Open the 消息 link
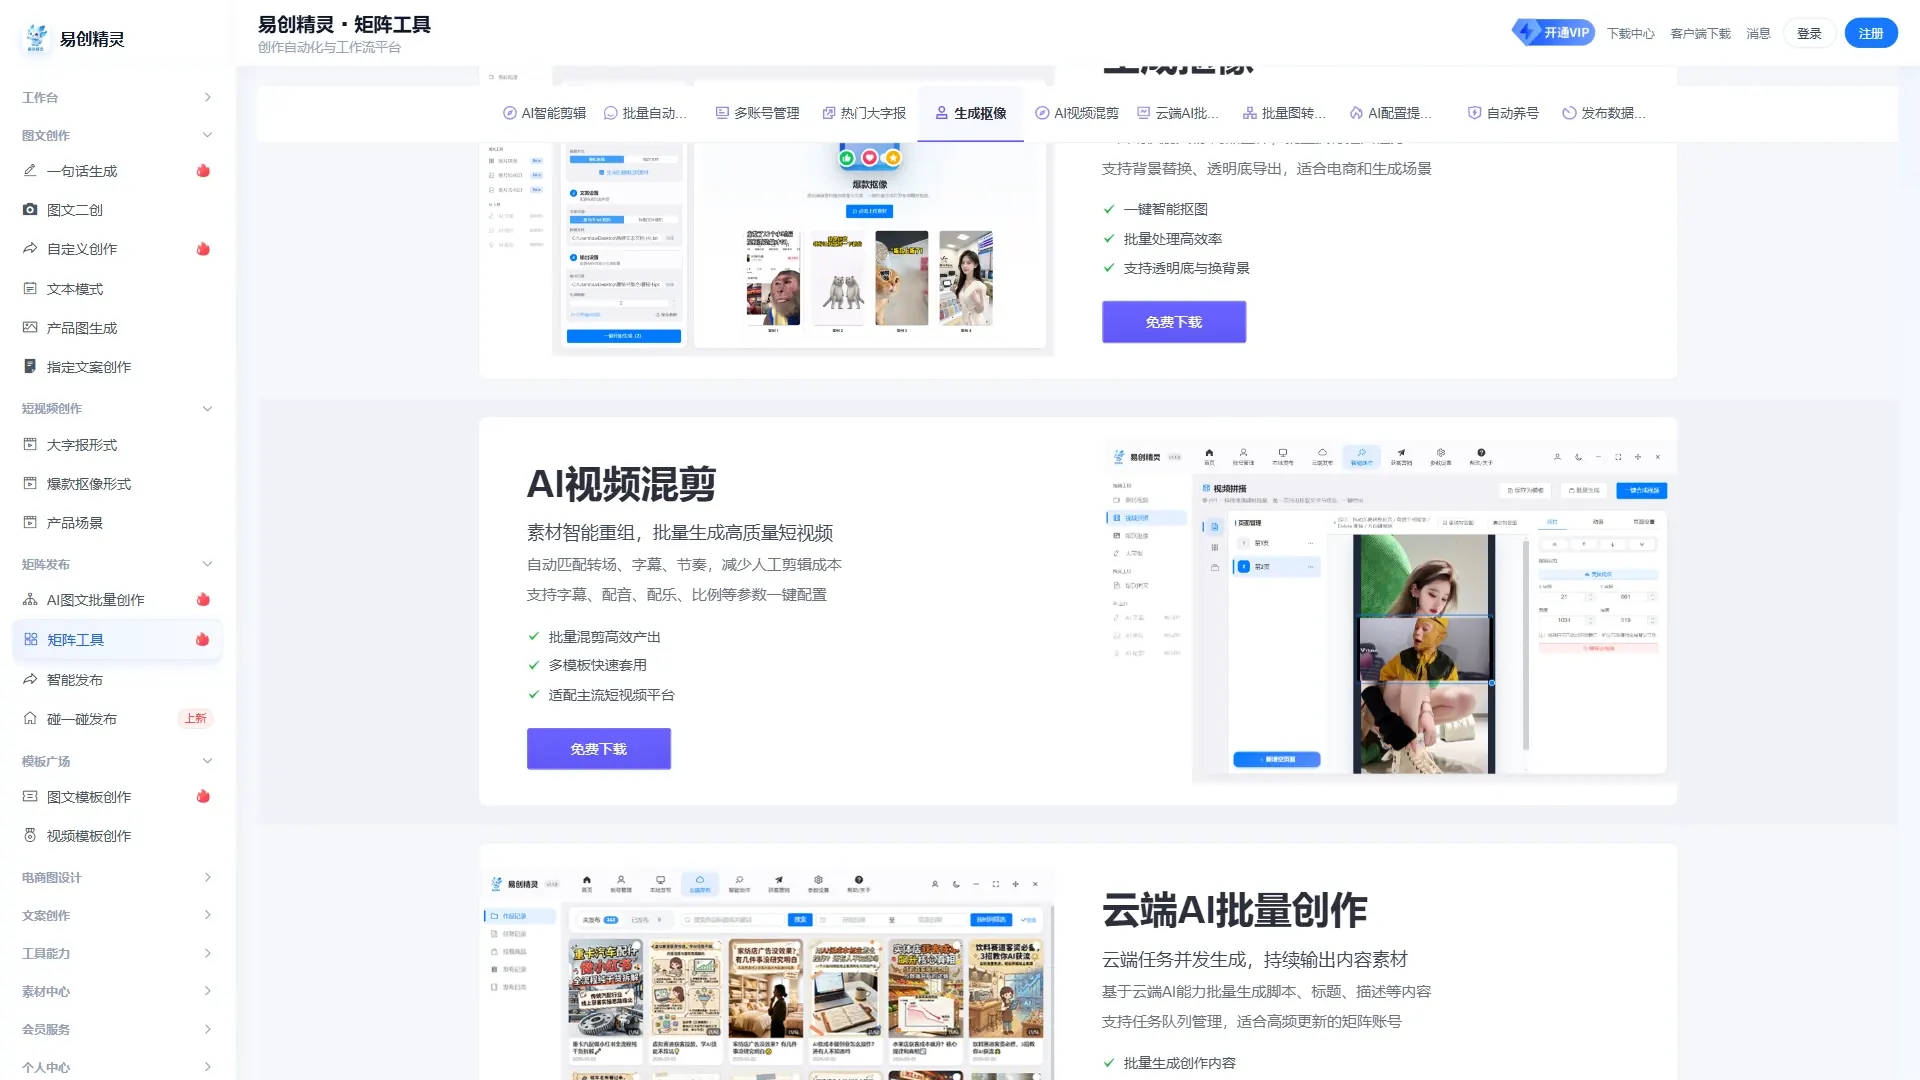The height and width of the screenshot is (1080, 1920). (x=1758, y=33)
